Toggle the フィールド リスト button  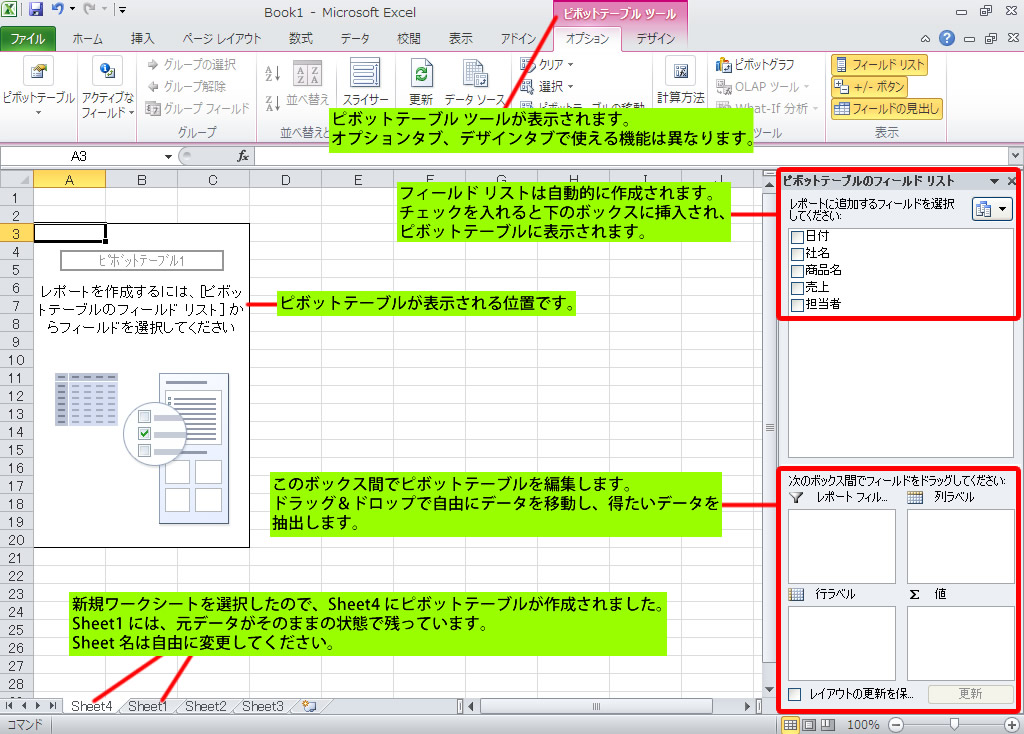[879, 65]
